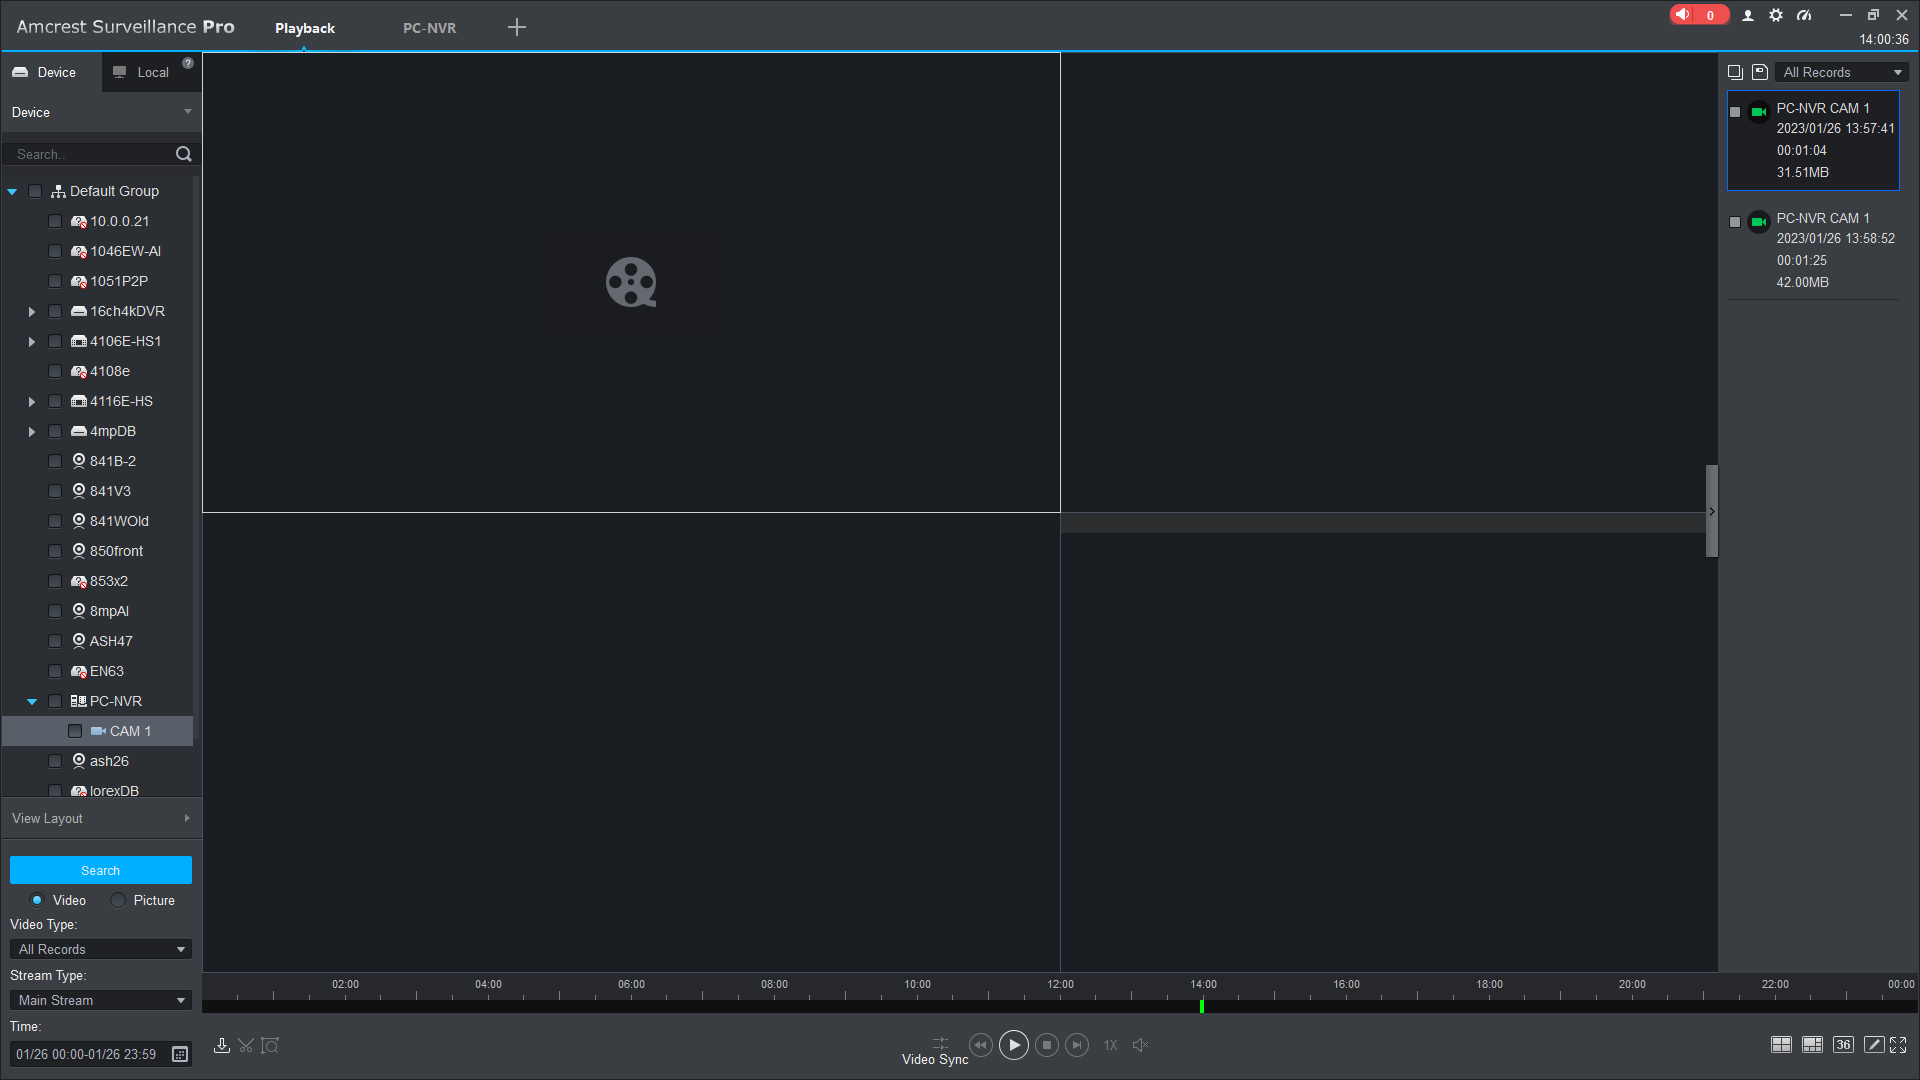Viewport: 1920px width, 1080px height.
Task: Open the system performance gauge icon
Action: [1804, 15]
